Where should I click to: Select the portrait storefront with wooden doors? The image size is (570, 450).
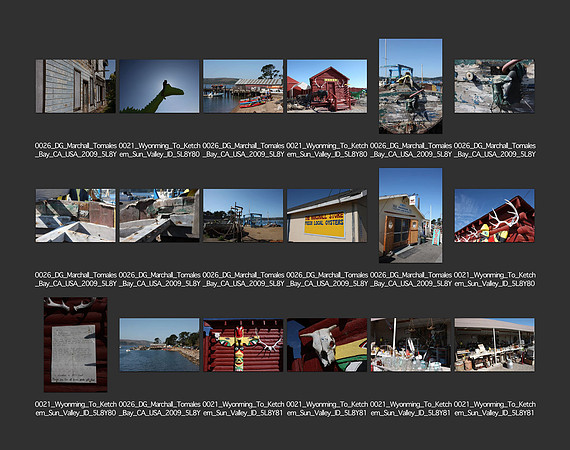(410, 215)
